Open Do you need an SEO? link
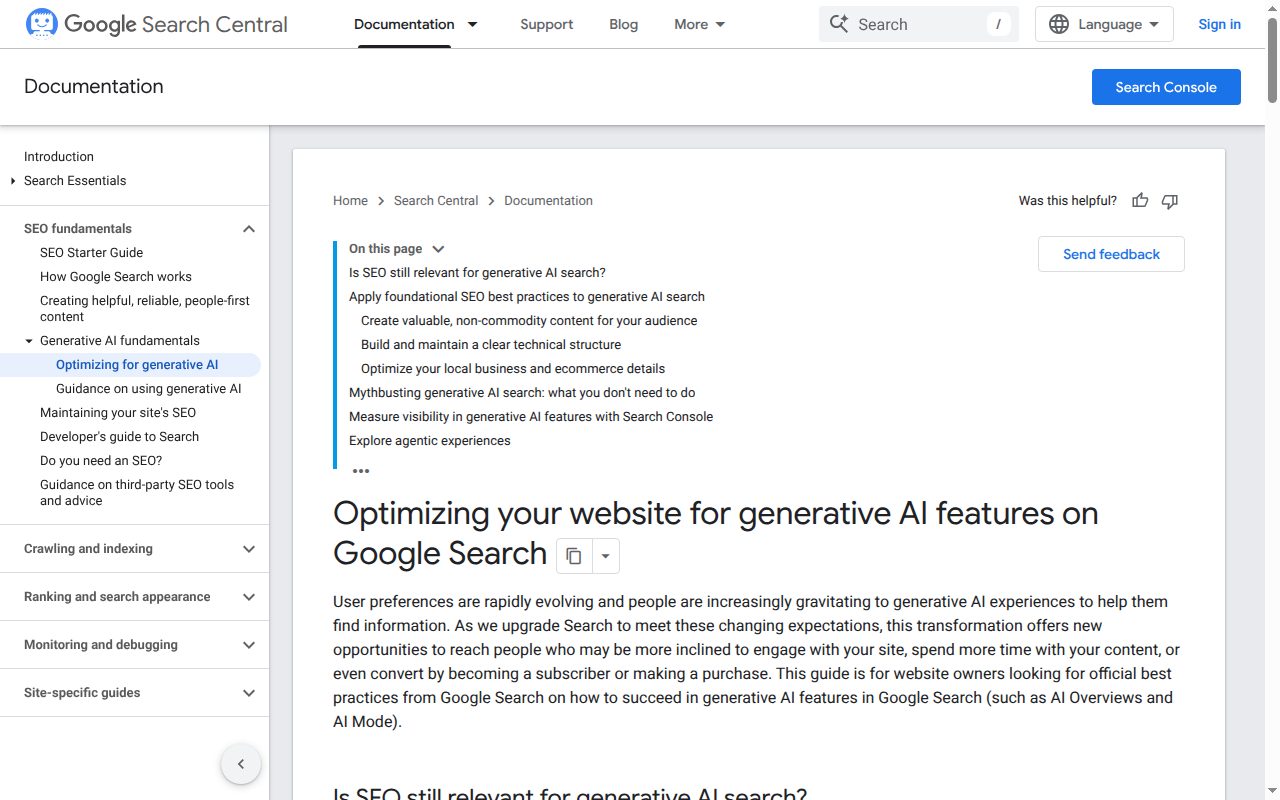The width and height of the screenshot is (1280, 800). (x=101, y=461)
